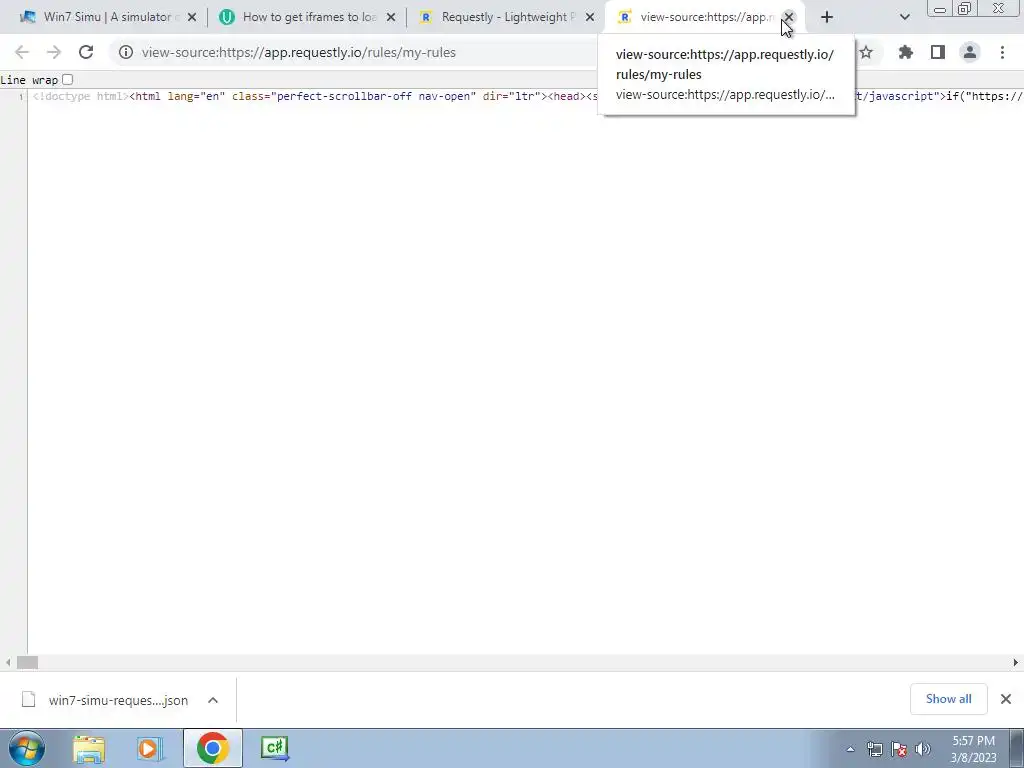Close the downloads bar
Image resolution: width=1024 pixels, height=768 pixels.
coord(1006,699)
